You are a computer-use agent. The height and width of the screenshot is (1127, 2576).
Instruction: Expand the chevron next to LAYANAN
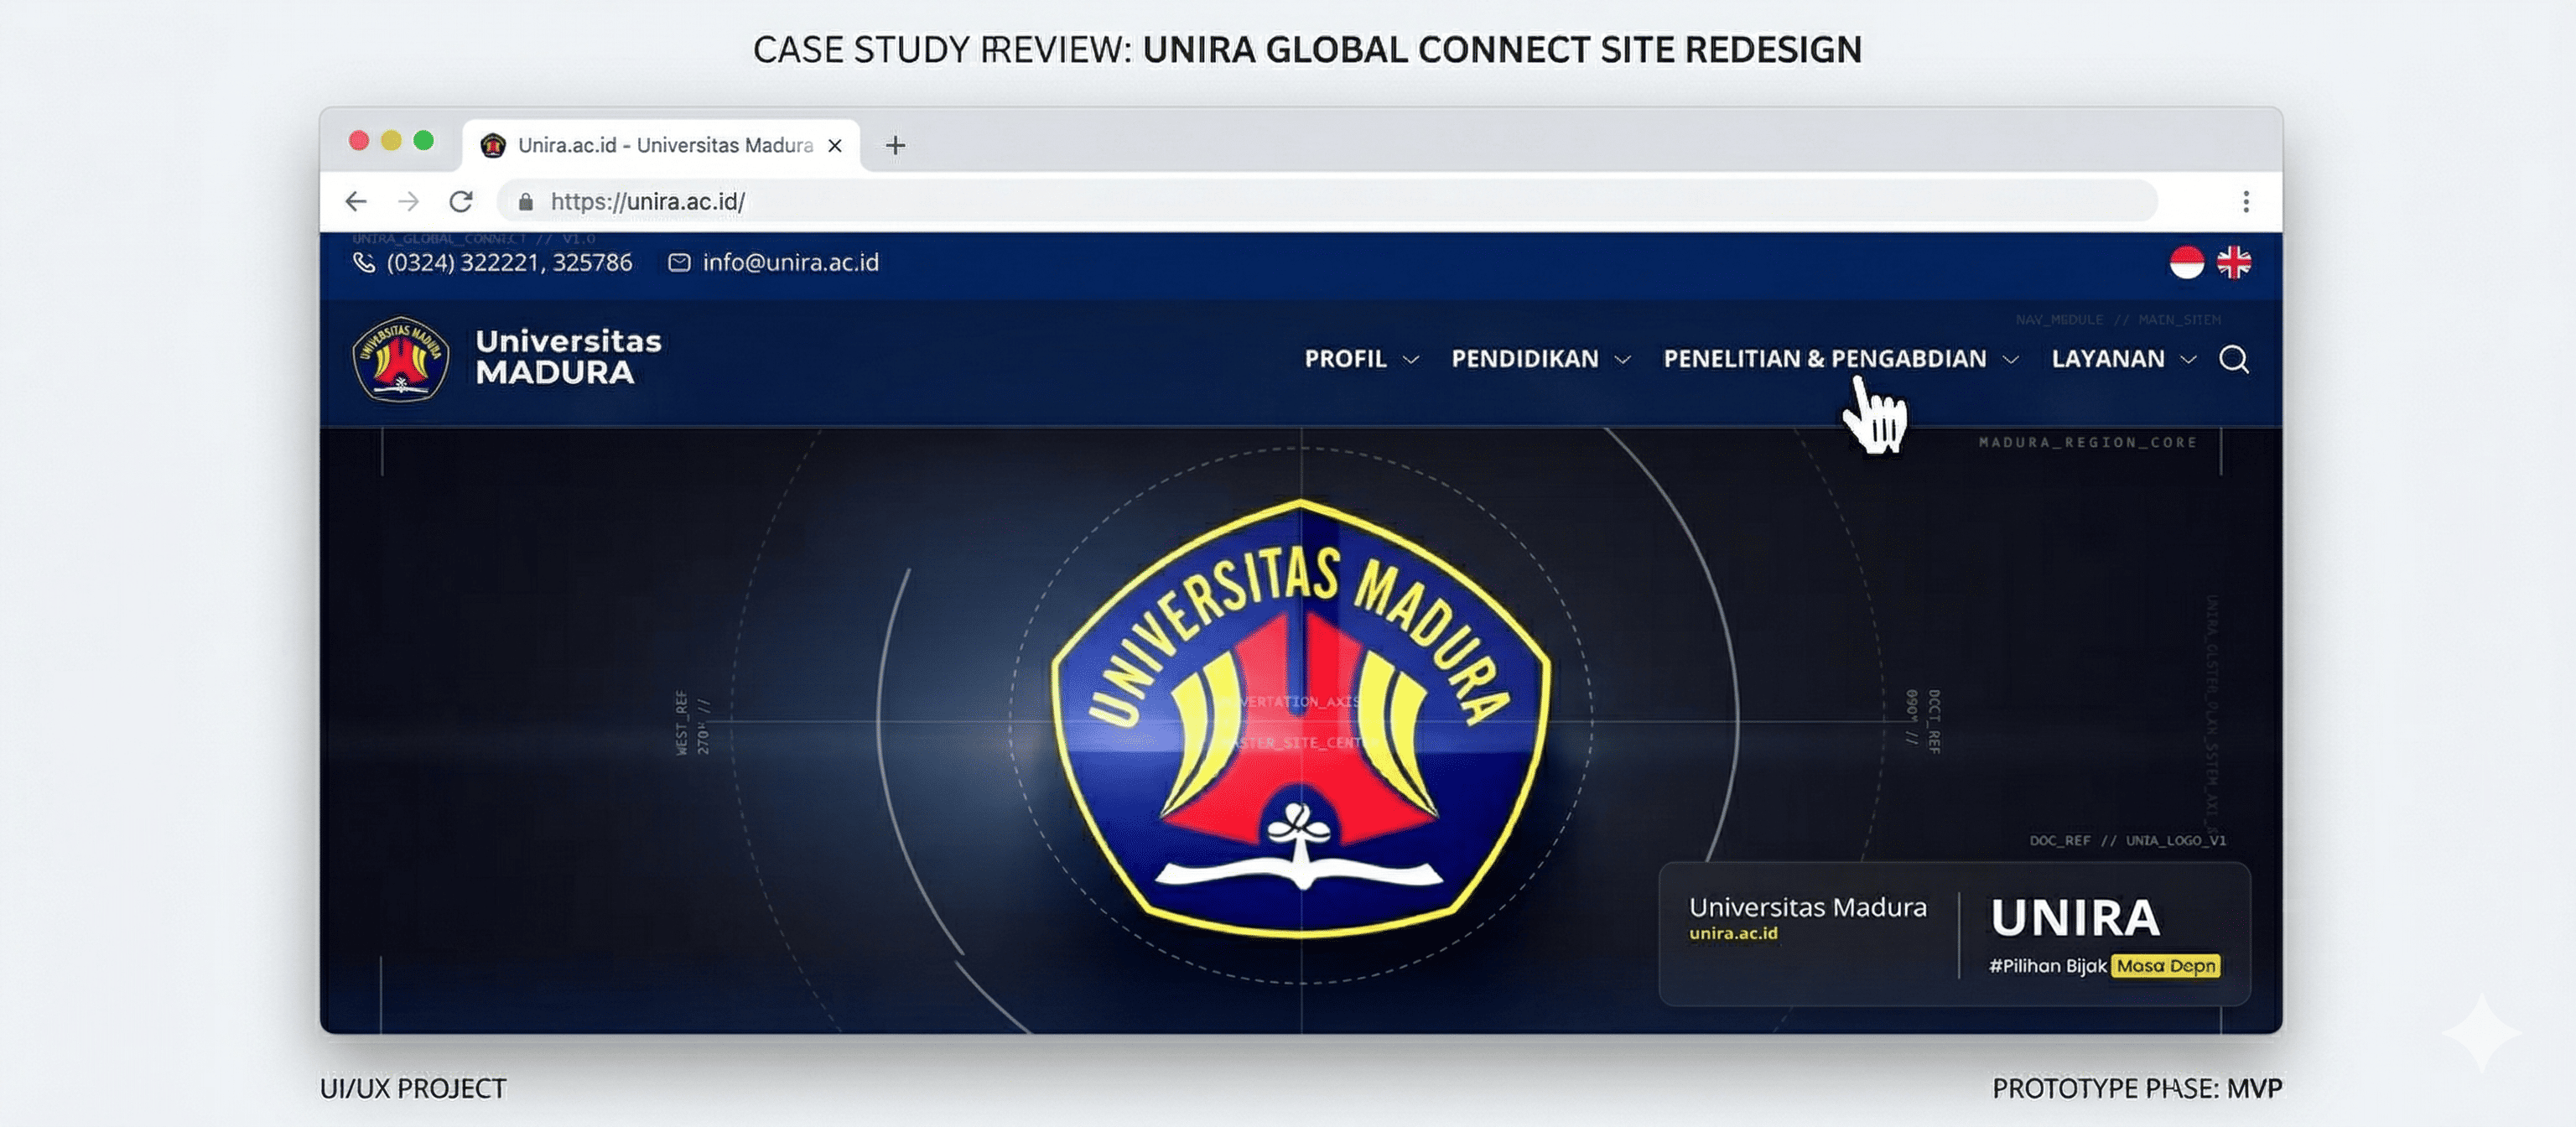tap(2188, 360)
